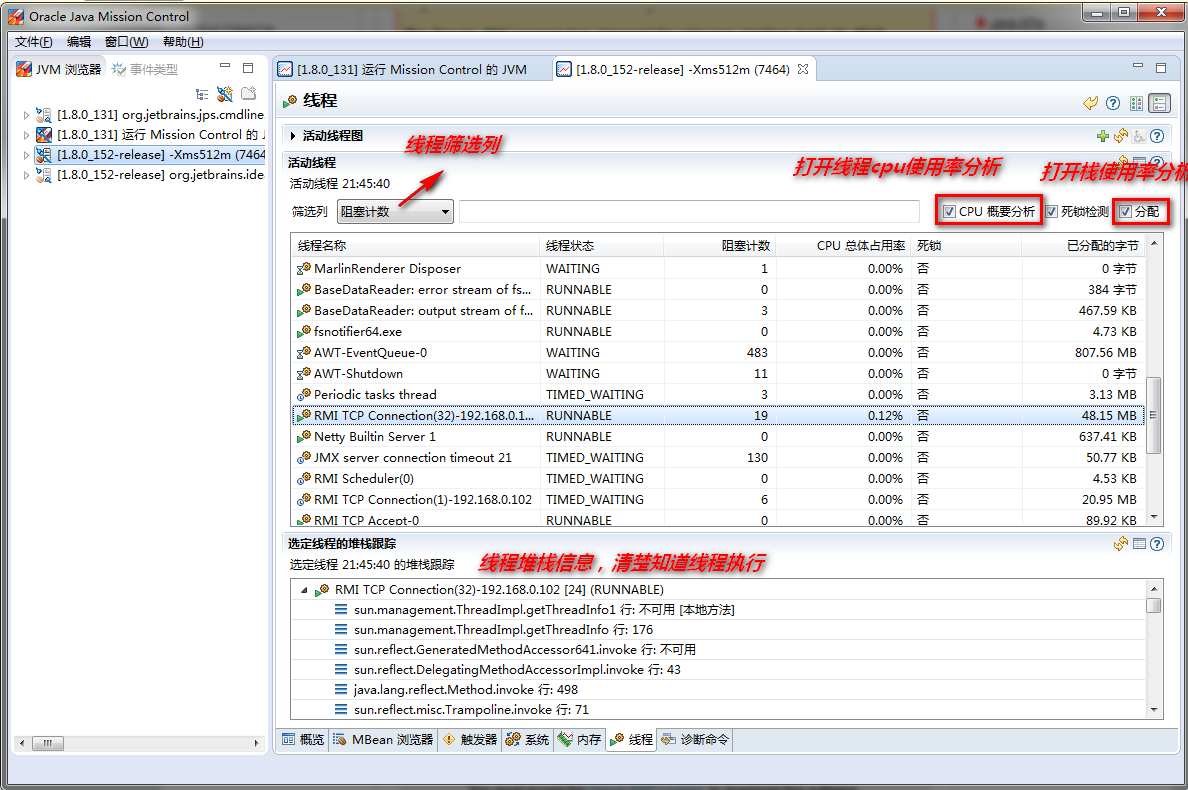1188x790 pixels.
Task: Select the java.lang.reflect.Method.invoke stack frame
Action: pos(718,690)
